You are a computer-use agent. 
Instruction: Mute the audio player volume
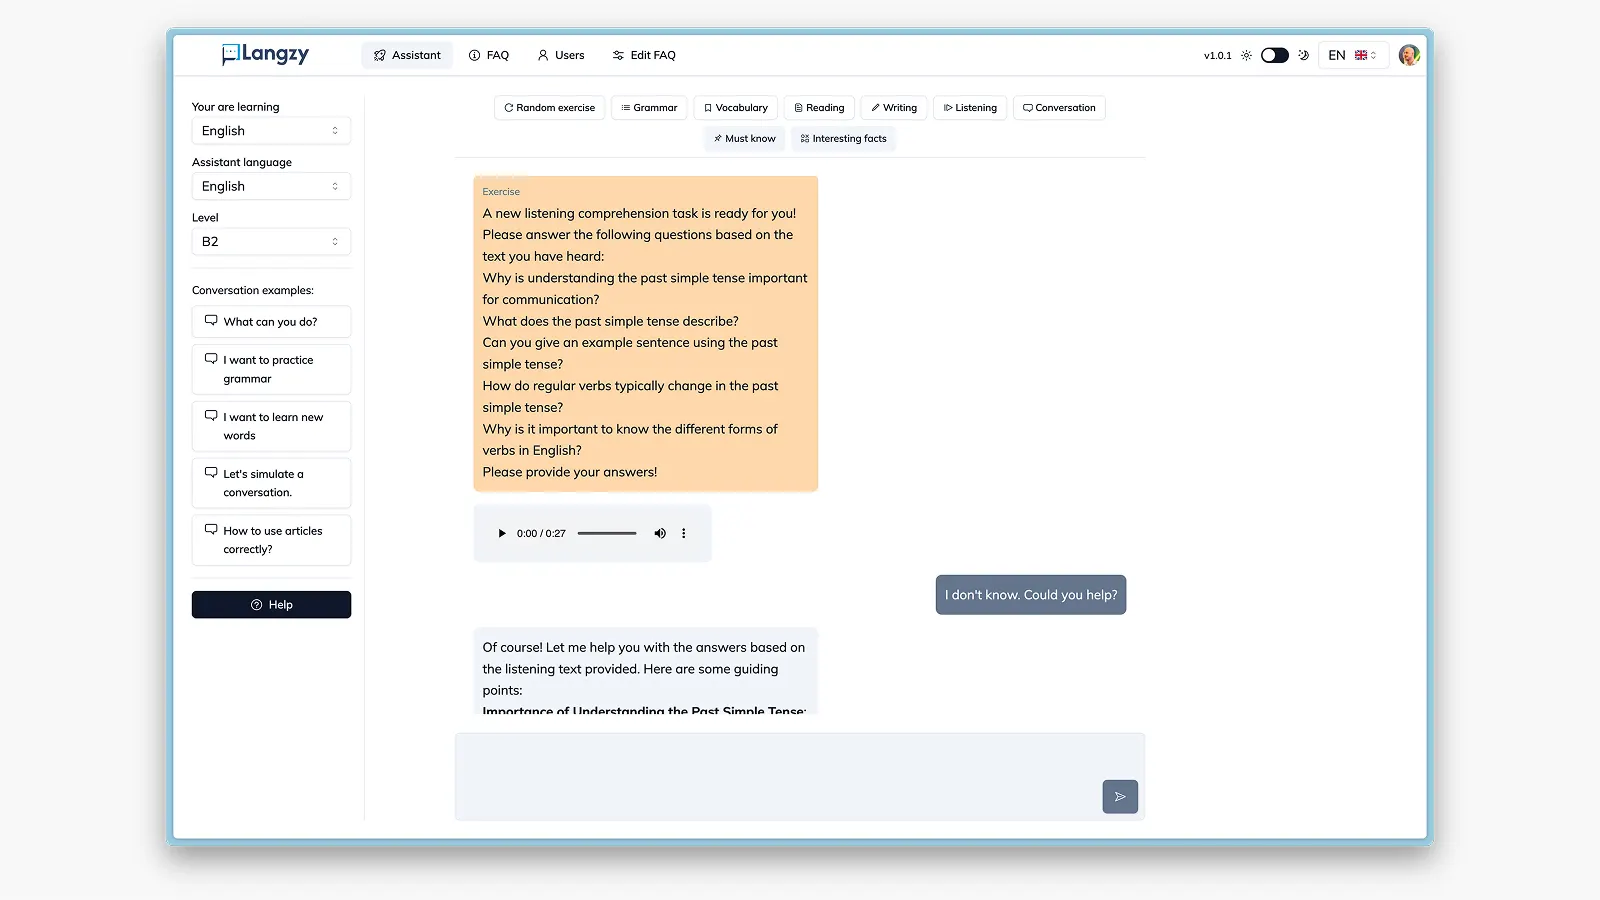pyautogui.click(x=660, y=534)
